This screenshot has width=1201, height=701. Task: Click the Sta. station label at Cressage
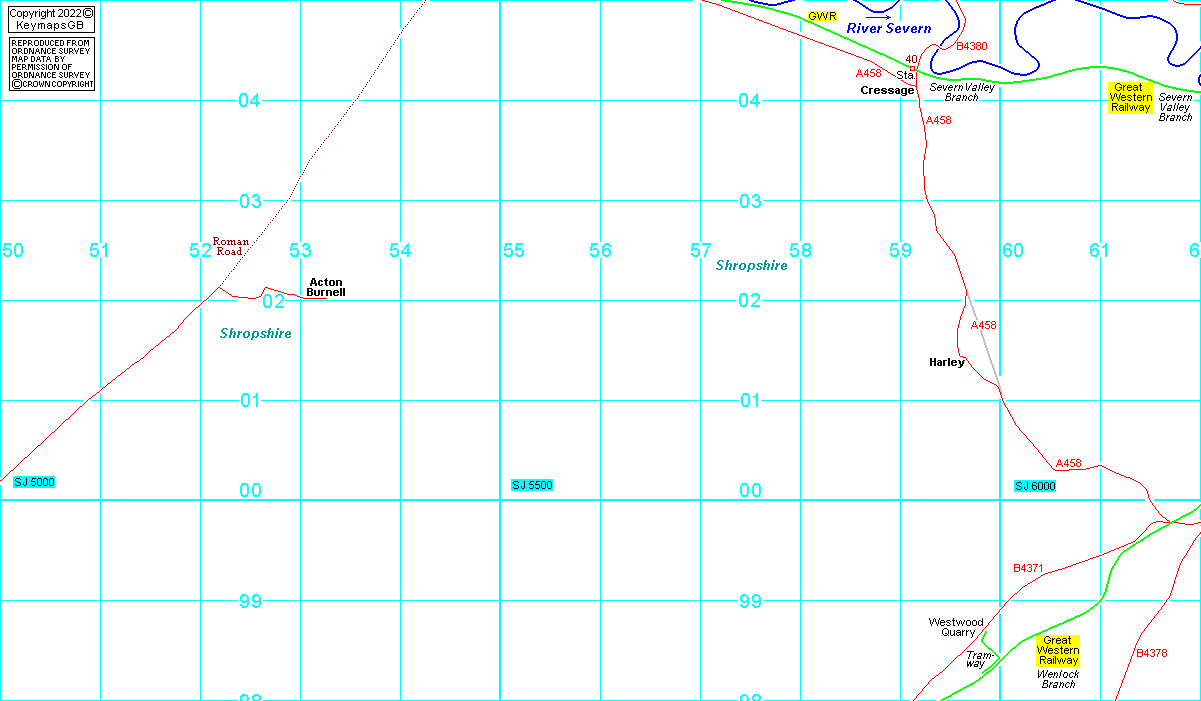click(x=905, y=75)
